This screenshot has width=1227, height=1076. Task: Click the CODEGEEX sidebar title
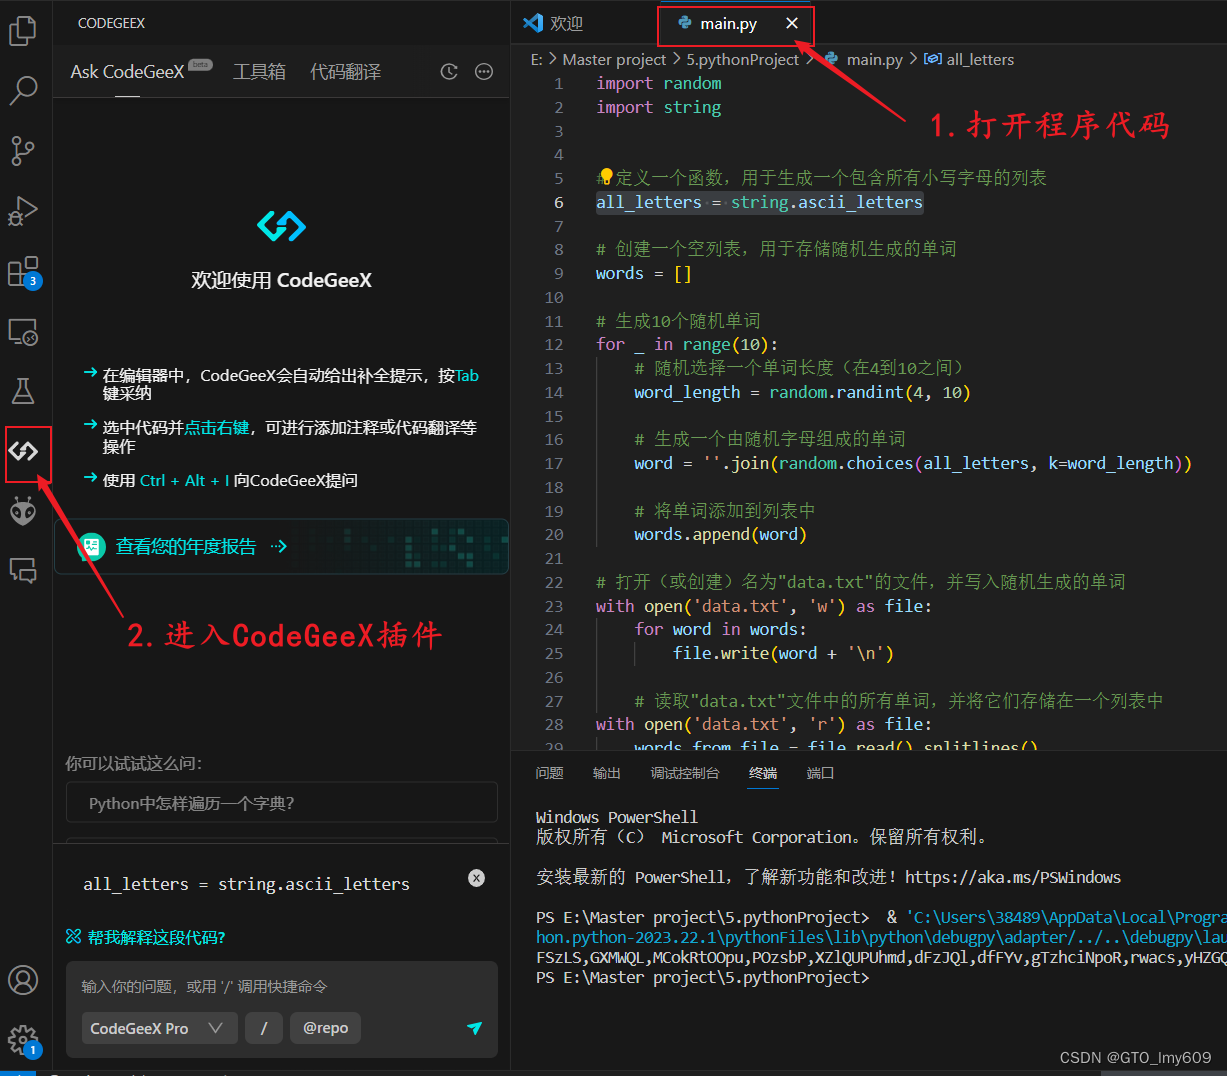pyautogui.click(x=111, y=23)
